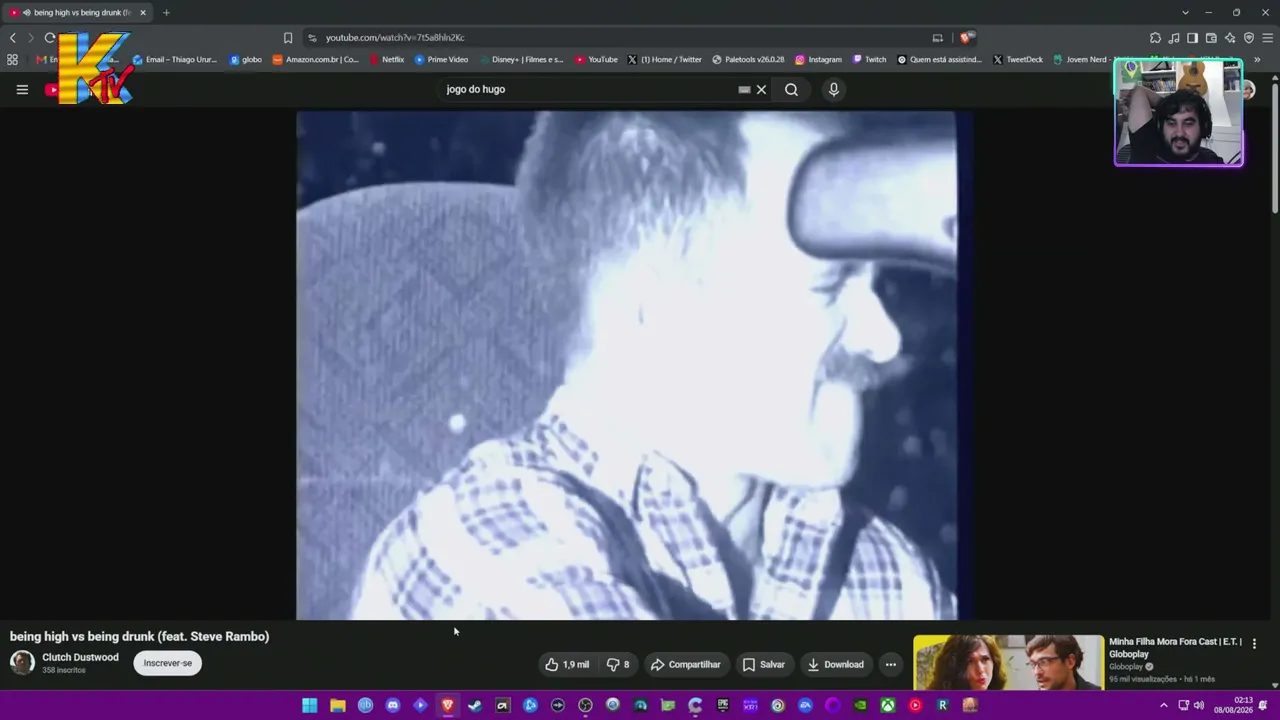Open the Amazon.com.br bookmark
Viewport: 1280px width, 720px height.
pyautogui.click(x=316, y=60)
